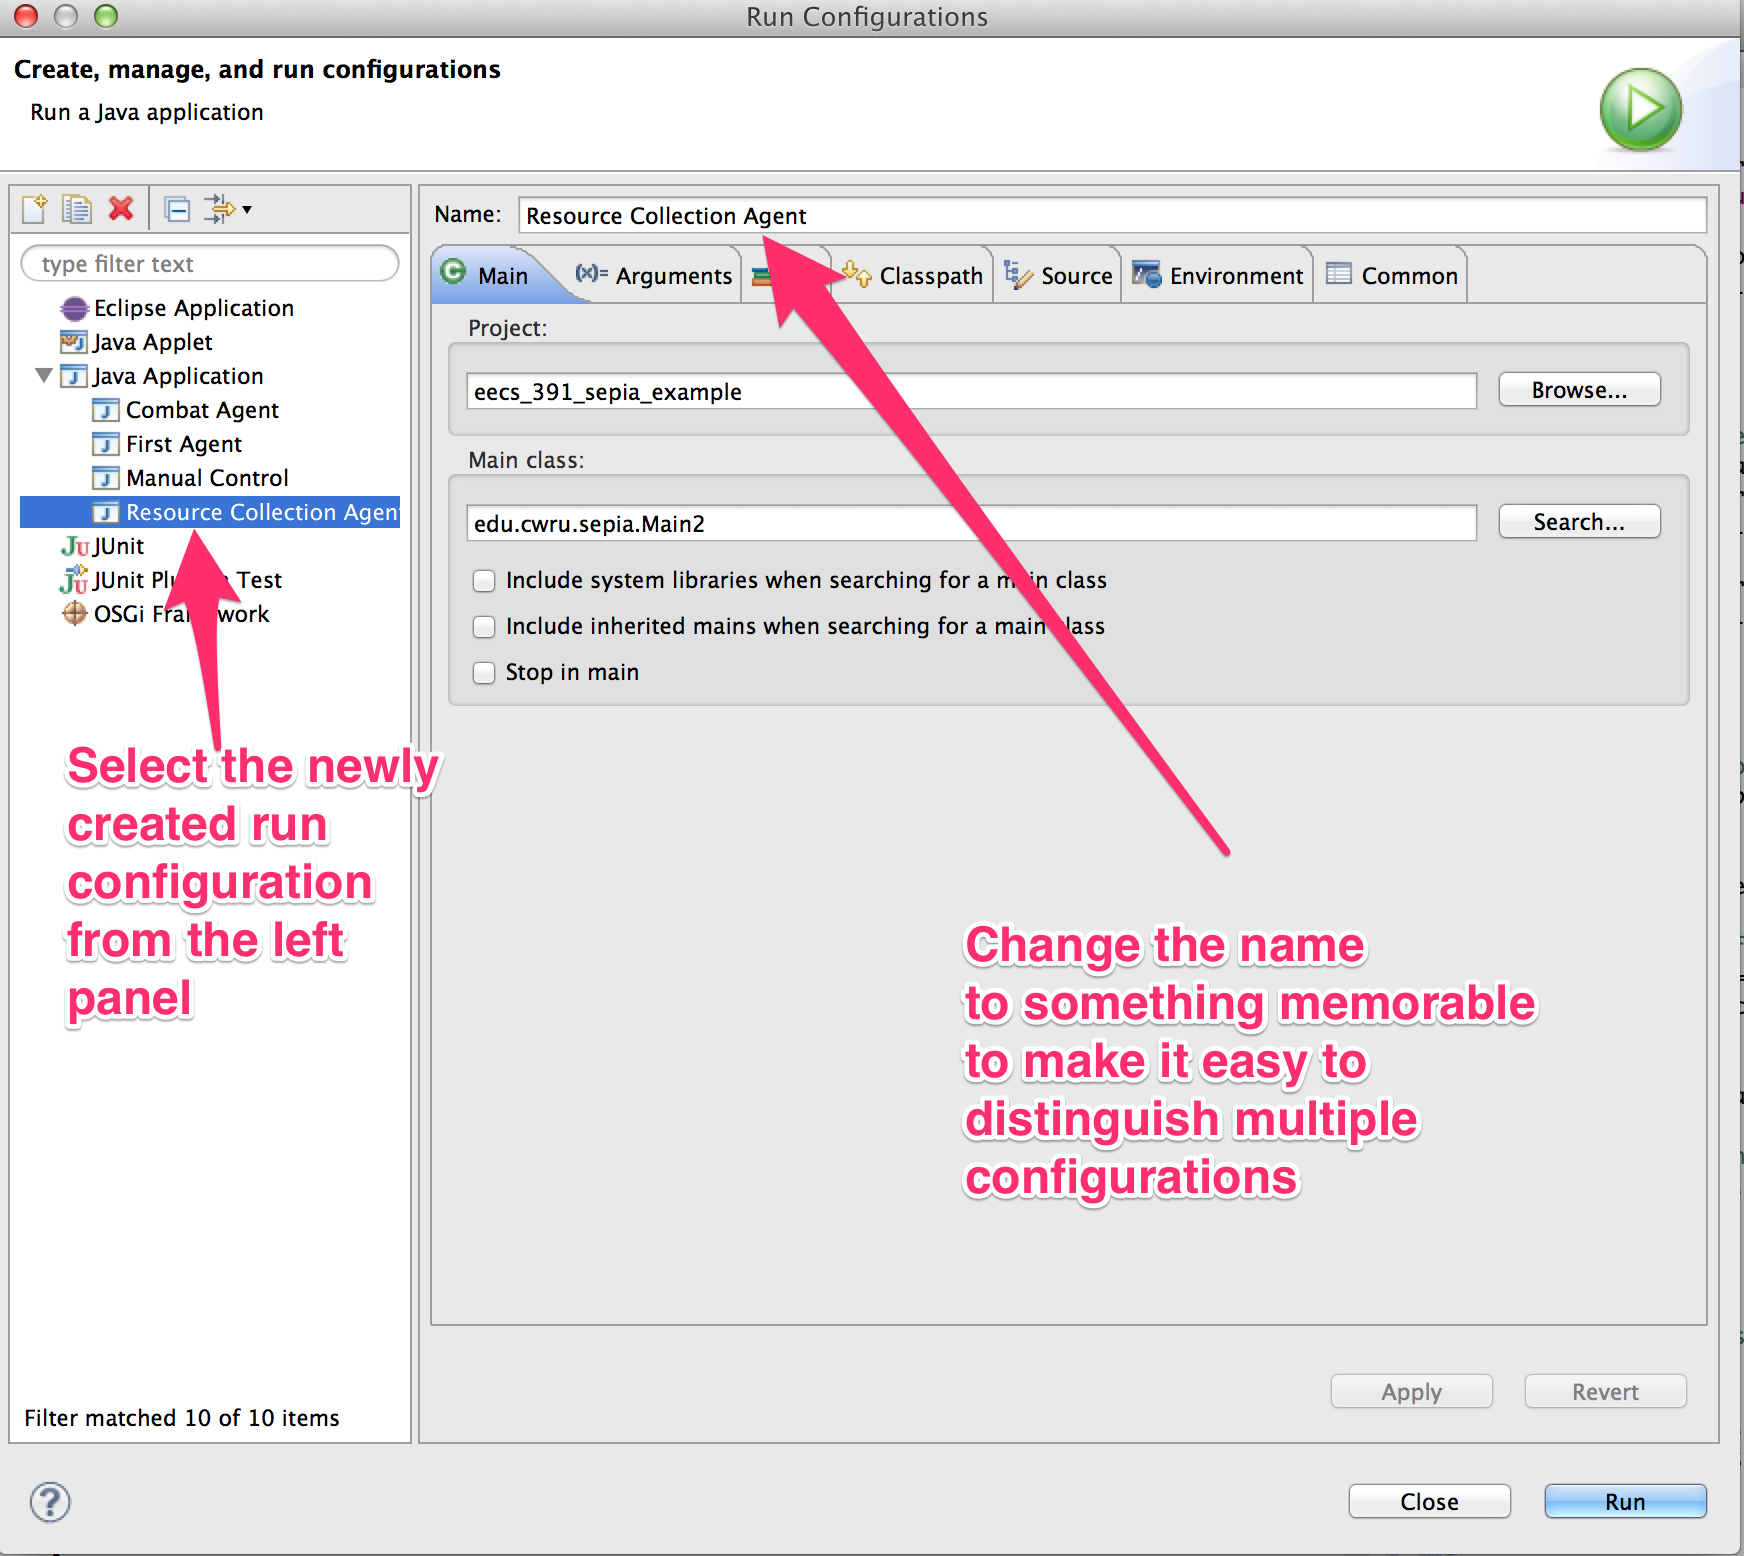The image size is (1744, 1556).
Task: Click the type filter text box
Action: [x=210, y=264]
